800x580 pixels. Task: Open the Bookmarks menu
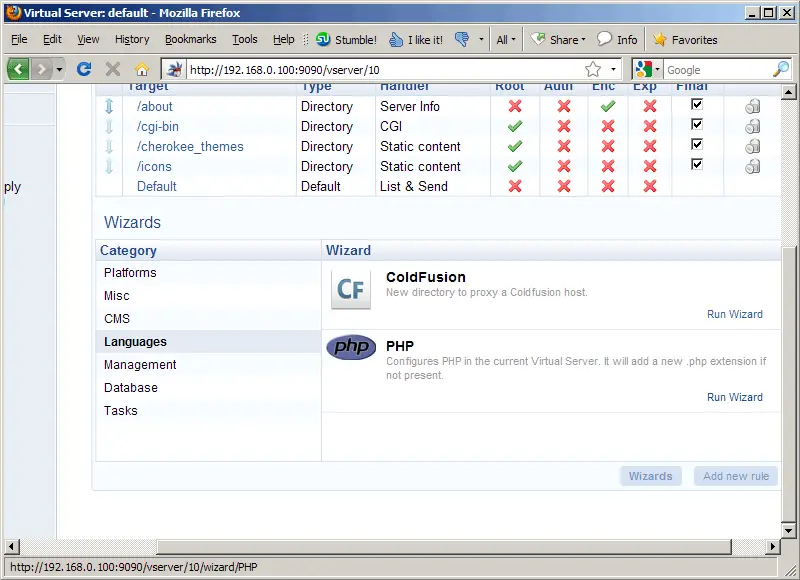coord(190,39)
